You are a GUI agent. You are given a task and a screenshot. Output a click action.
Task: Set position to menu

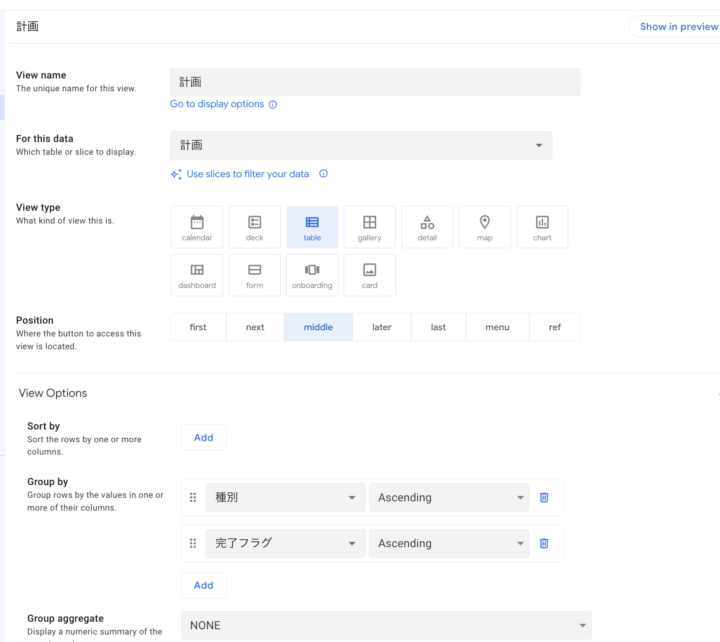coord(497,327)
